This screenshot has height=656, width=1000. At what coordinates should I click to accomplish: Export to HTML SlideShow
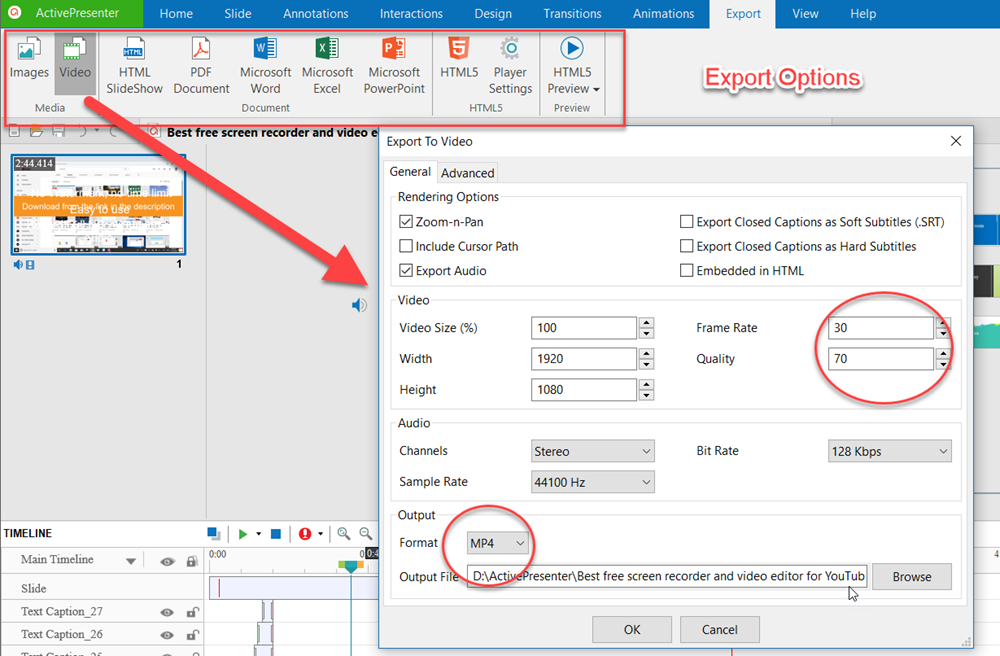tap(134, 65)
